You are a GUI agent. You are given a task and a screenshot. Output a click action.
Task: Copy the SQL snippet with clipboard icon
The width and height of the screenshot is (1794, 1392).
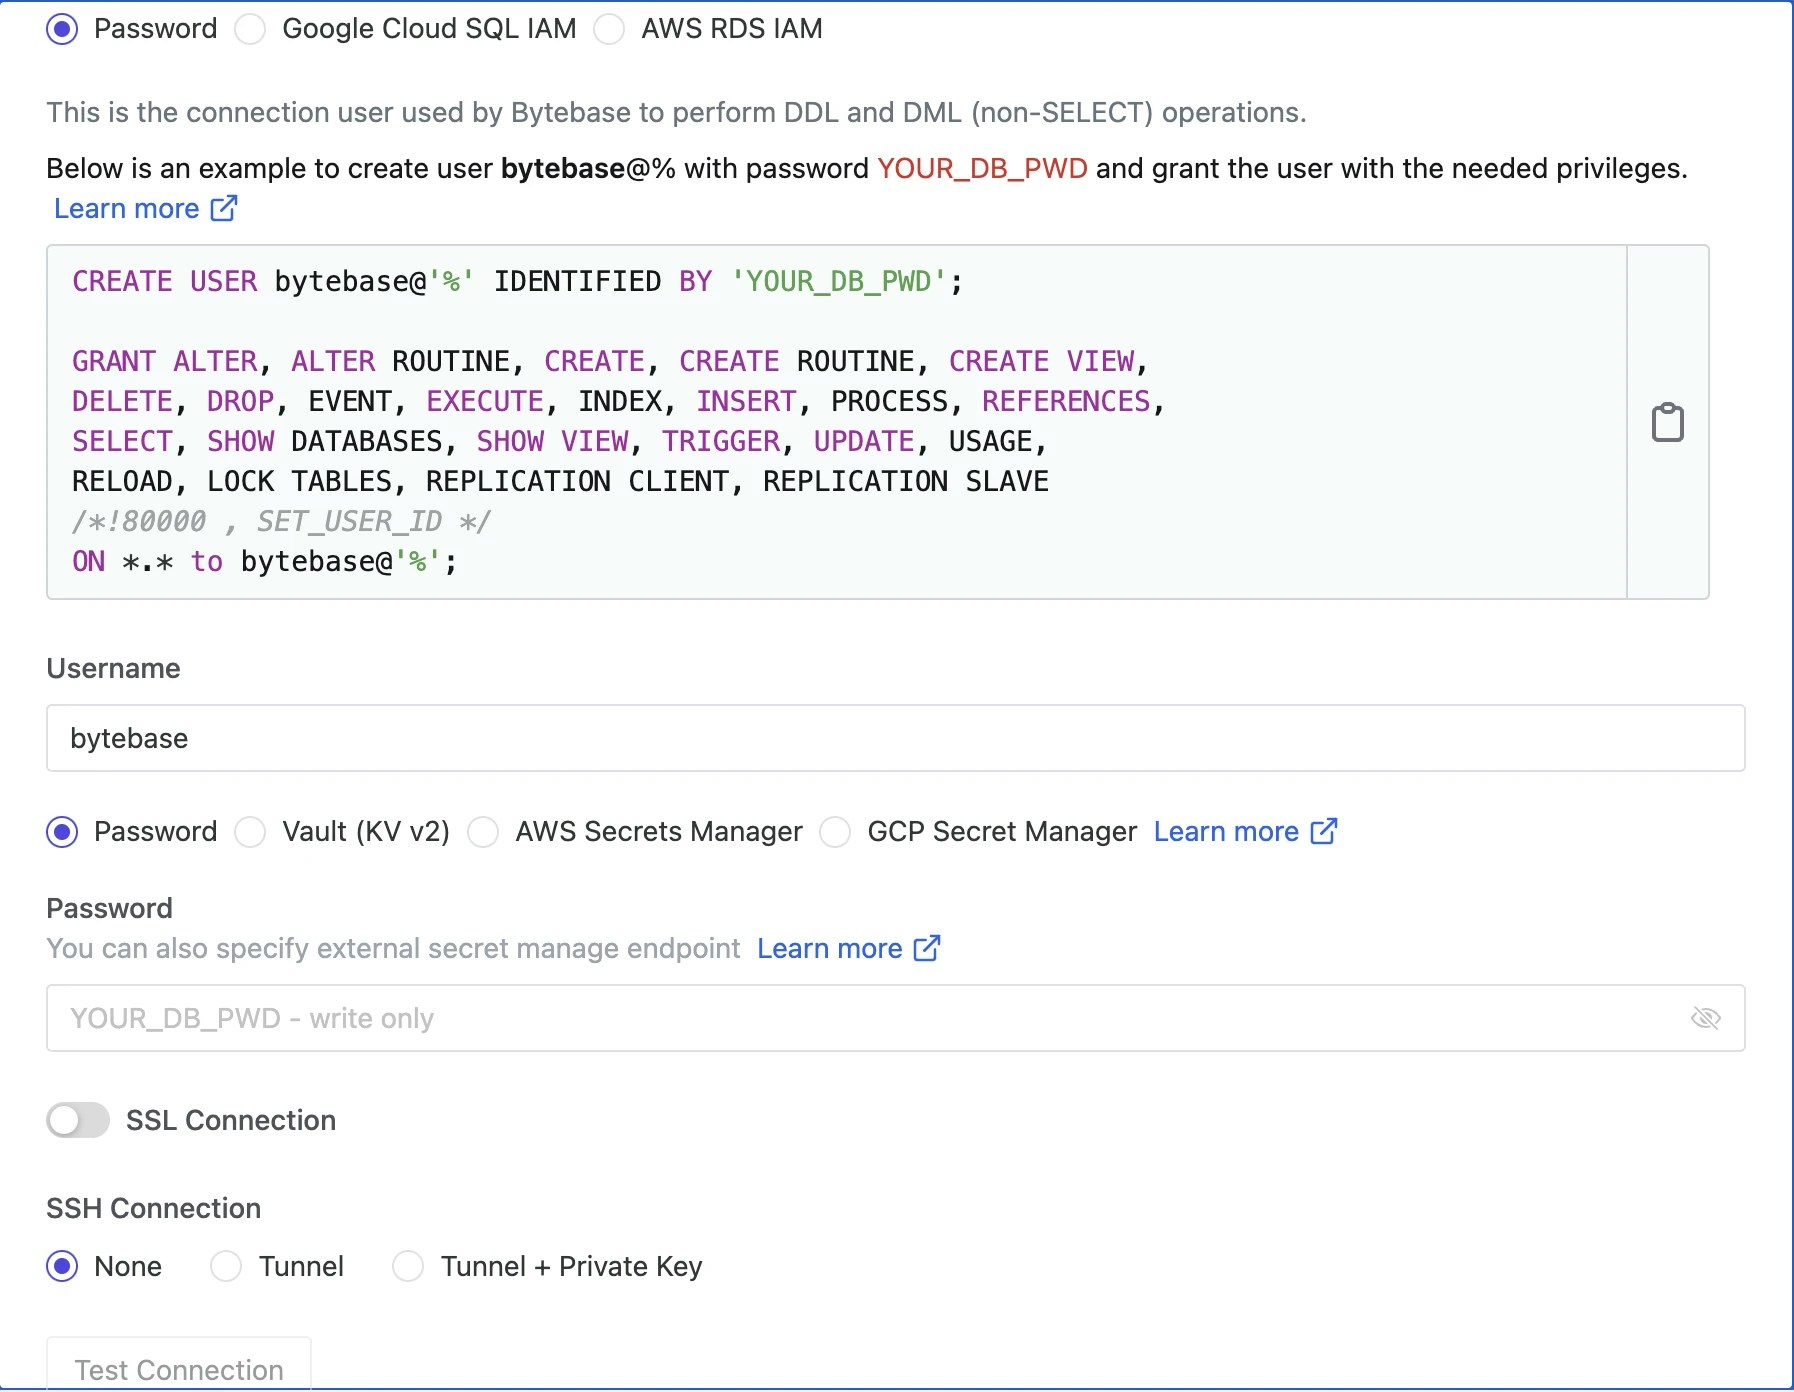click(x=1667, y=422)
